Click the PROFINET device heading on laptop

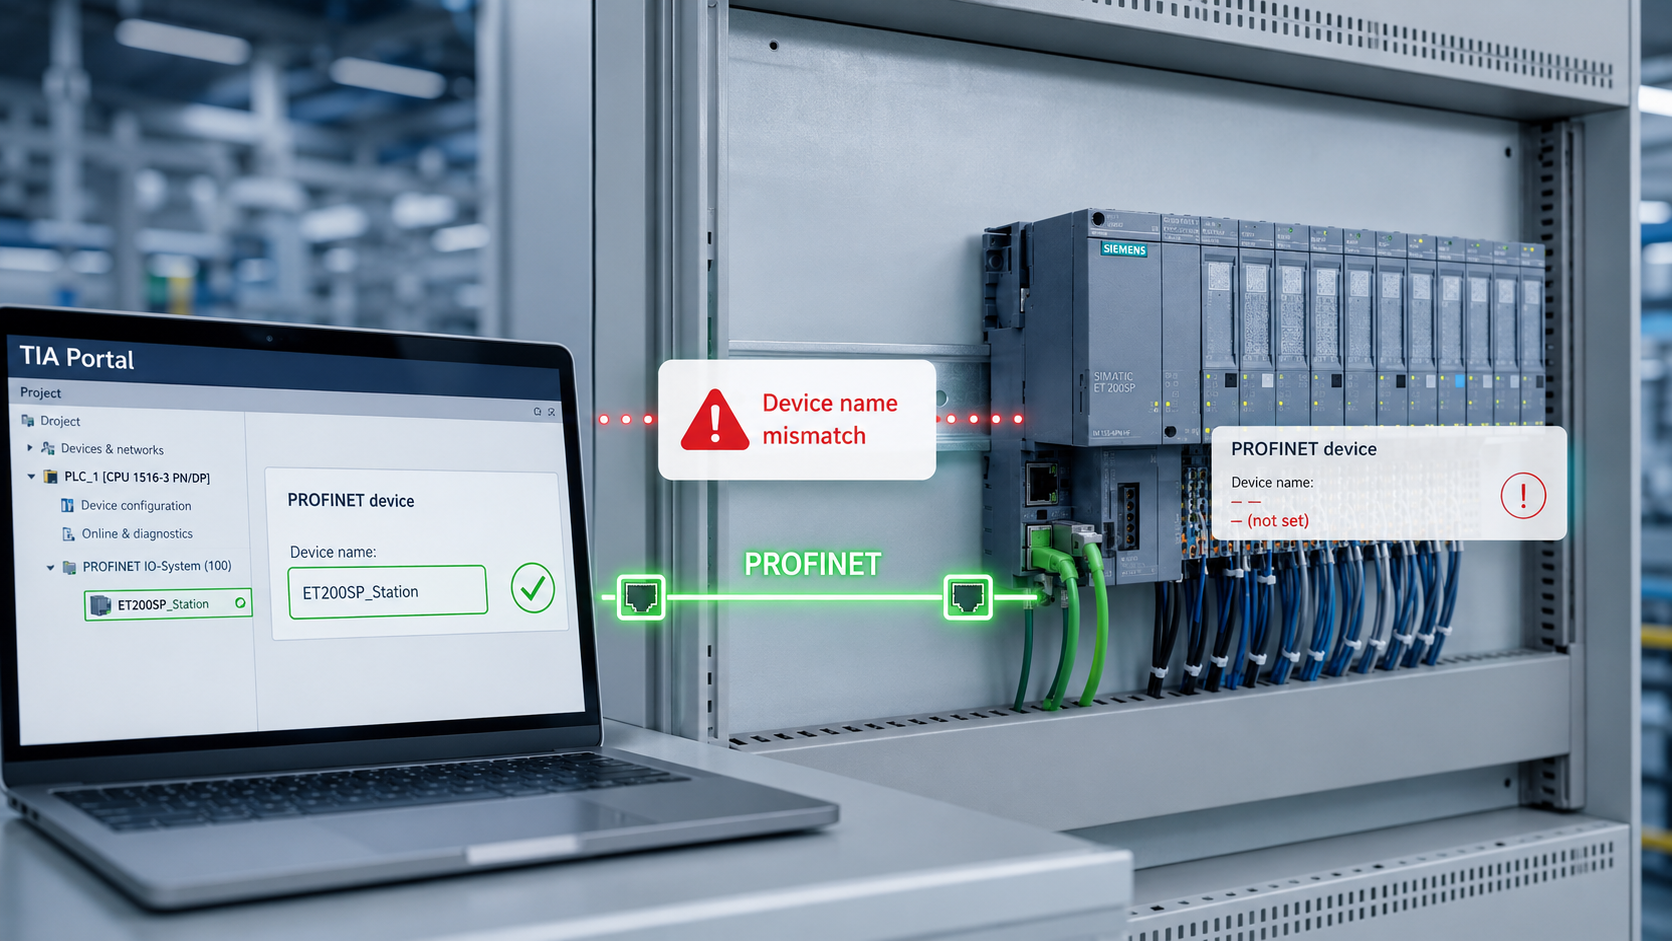(351, 501)
